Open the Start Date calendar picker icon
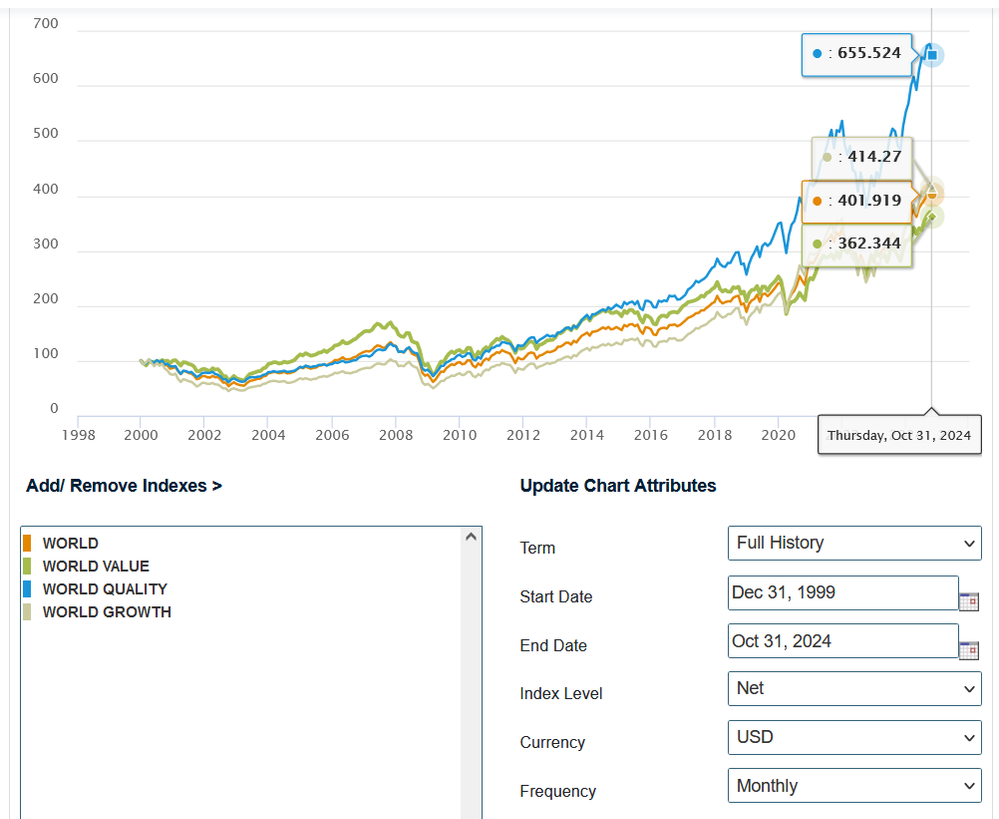999x819 pixels. pyautogui.click(x=968, y=601)
